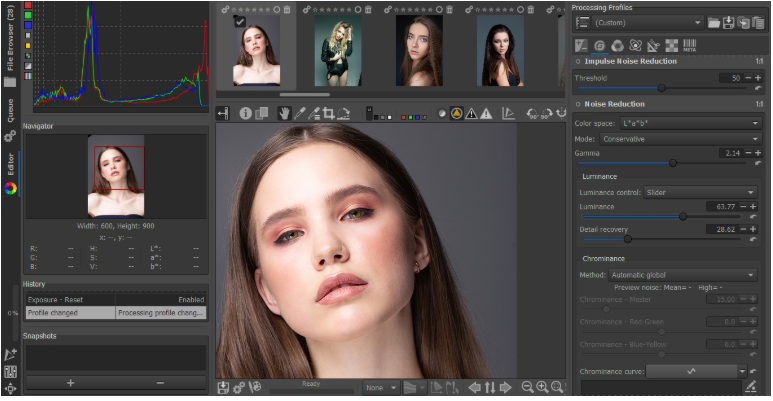Open Chrominance curve type dropdown arrow

[741, 371]
